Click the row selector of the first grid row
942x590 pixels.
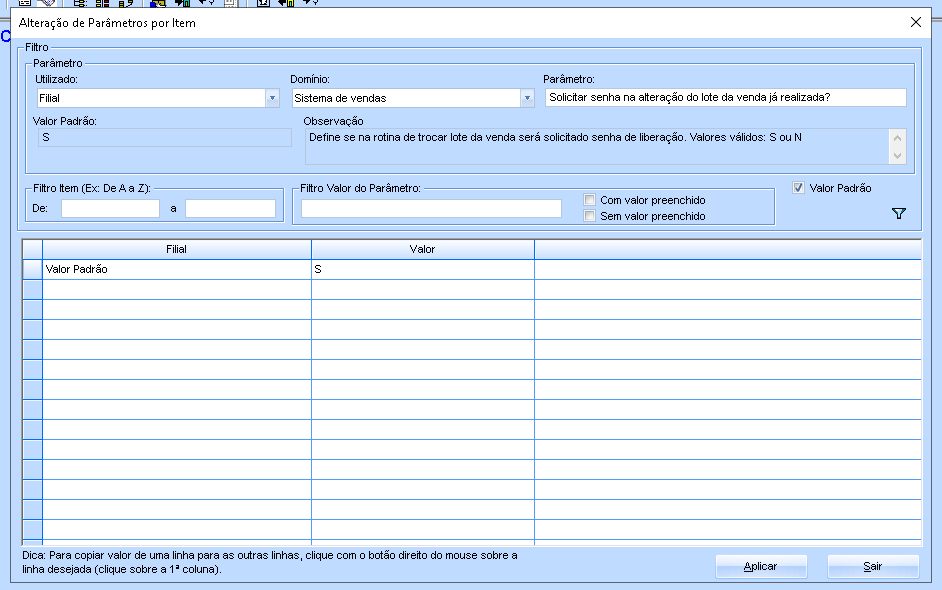point(32,270)
